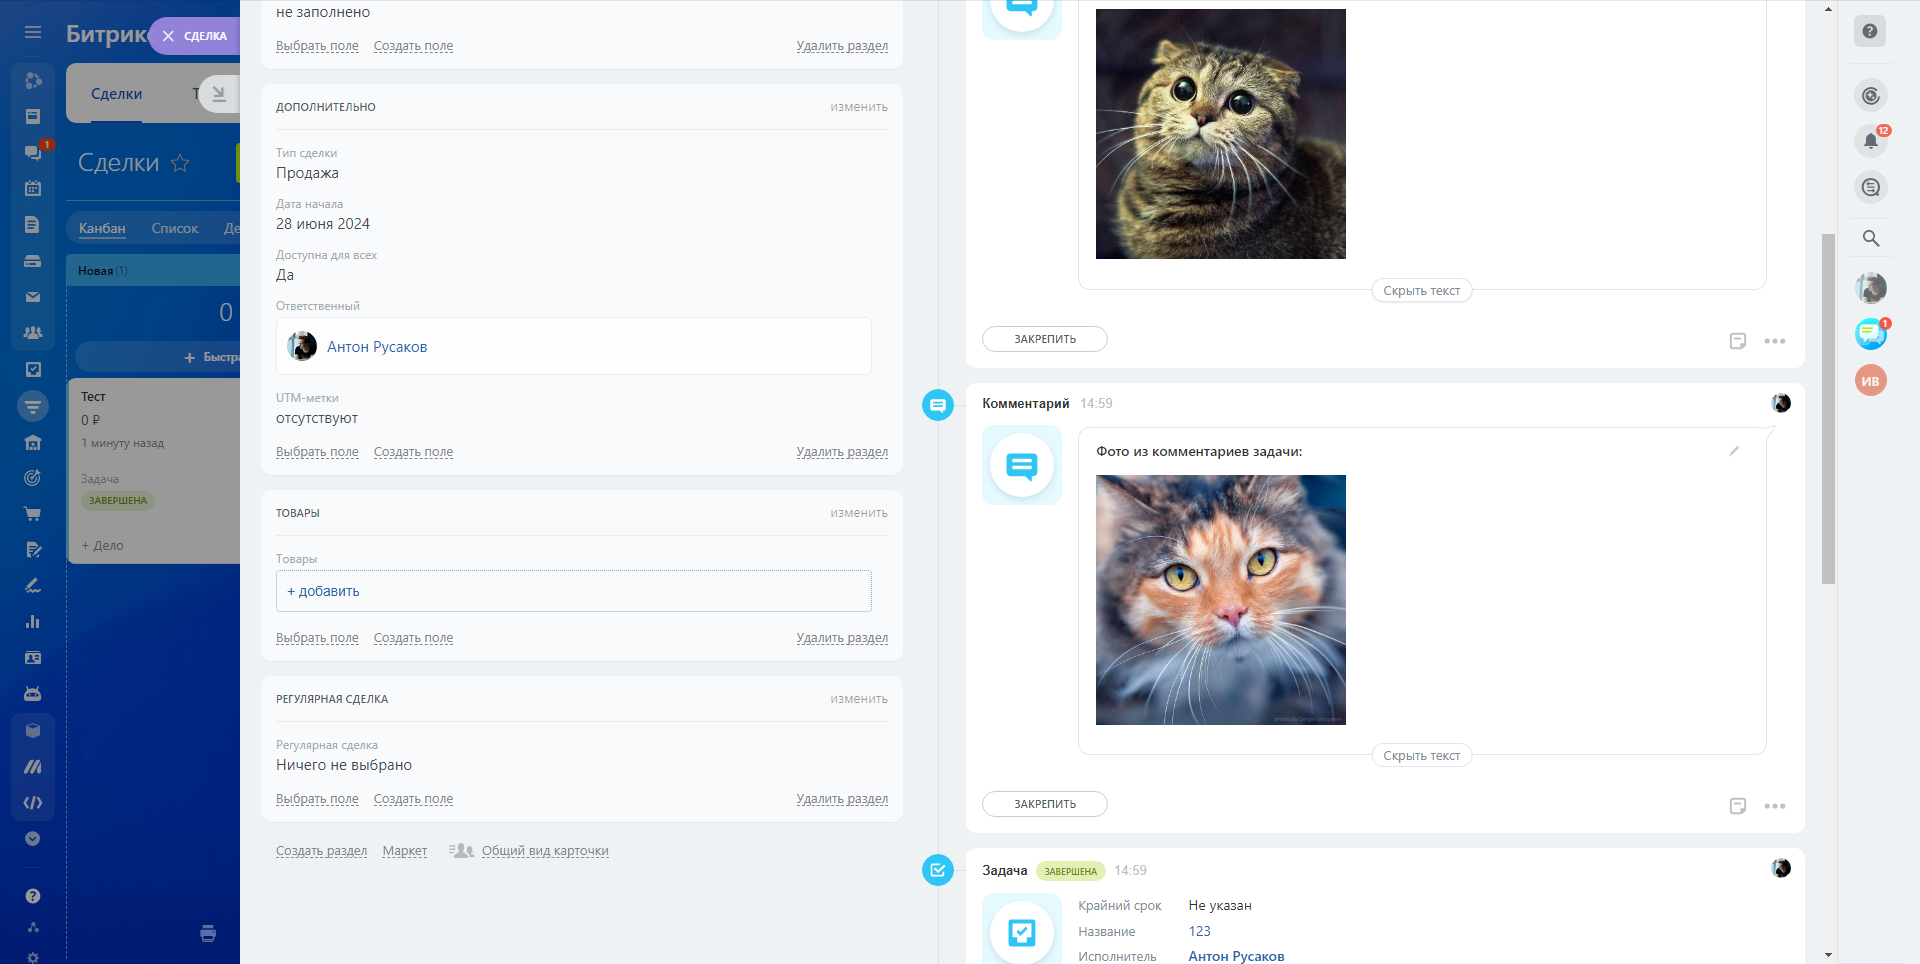Open Выбрать поле in the Дополнительно section

pos(317,452)
